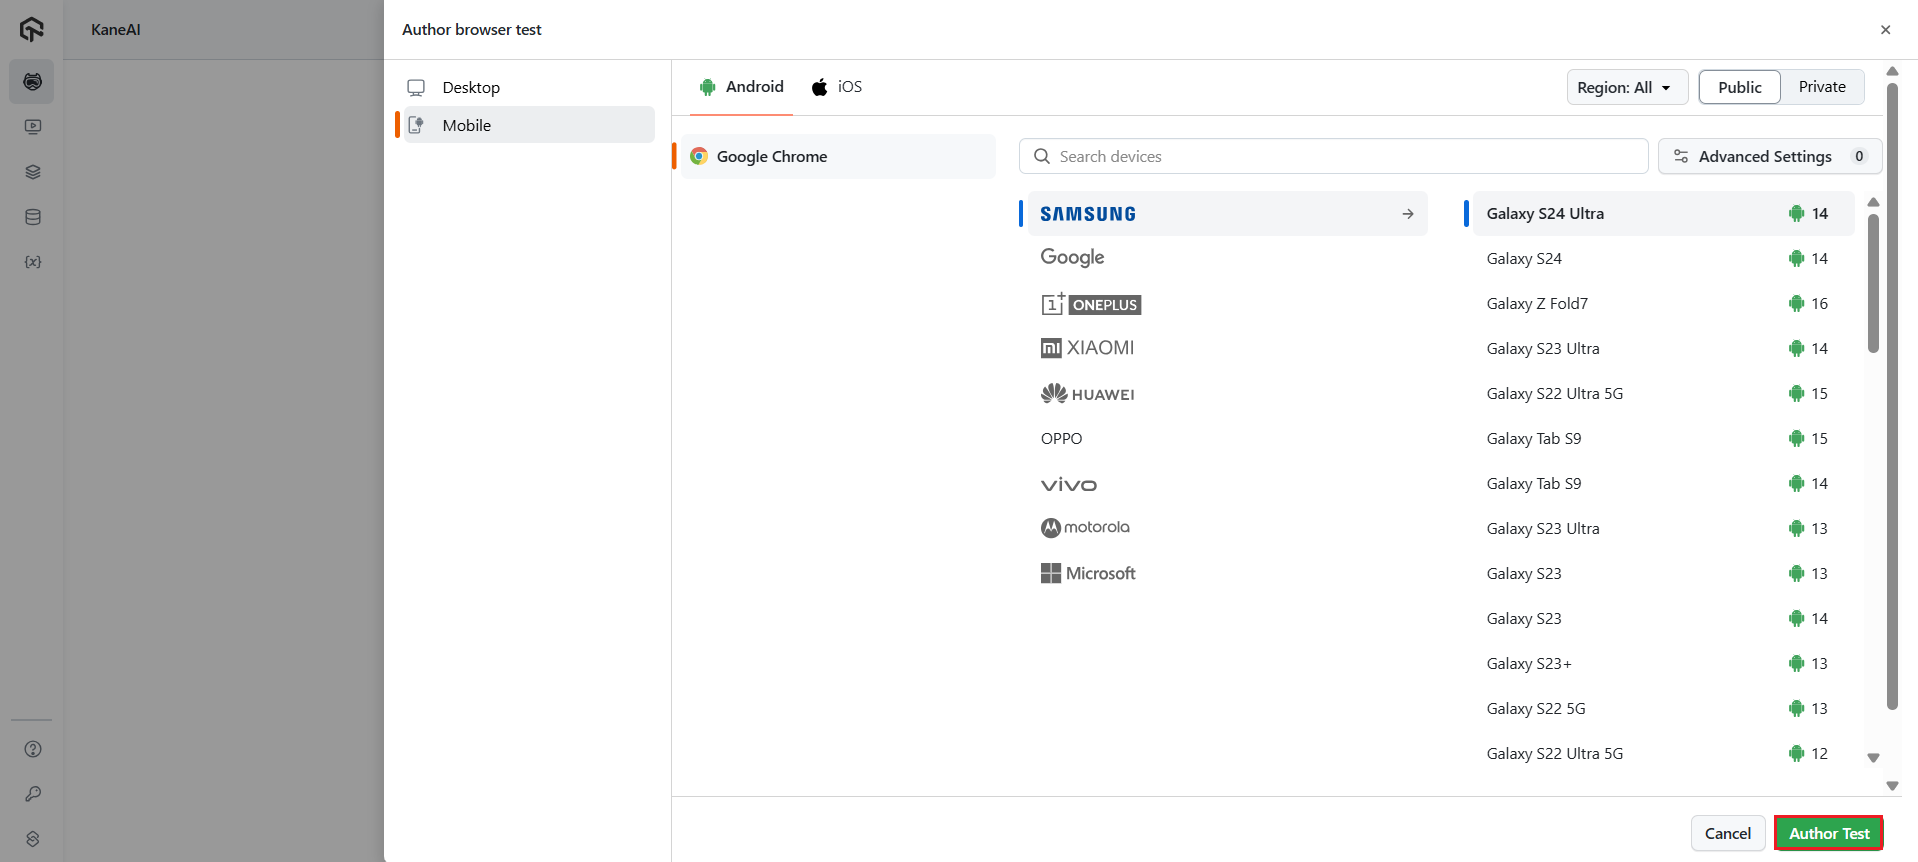Image resolution: width=1918 pixels, height=862 pixels.
Task: Open the KaneAI agent icon in sidebar
Action: click(x=32, y=82)
